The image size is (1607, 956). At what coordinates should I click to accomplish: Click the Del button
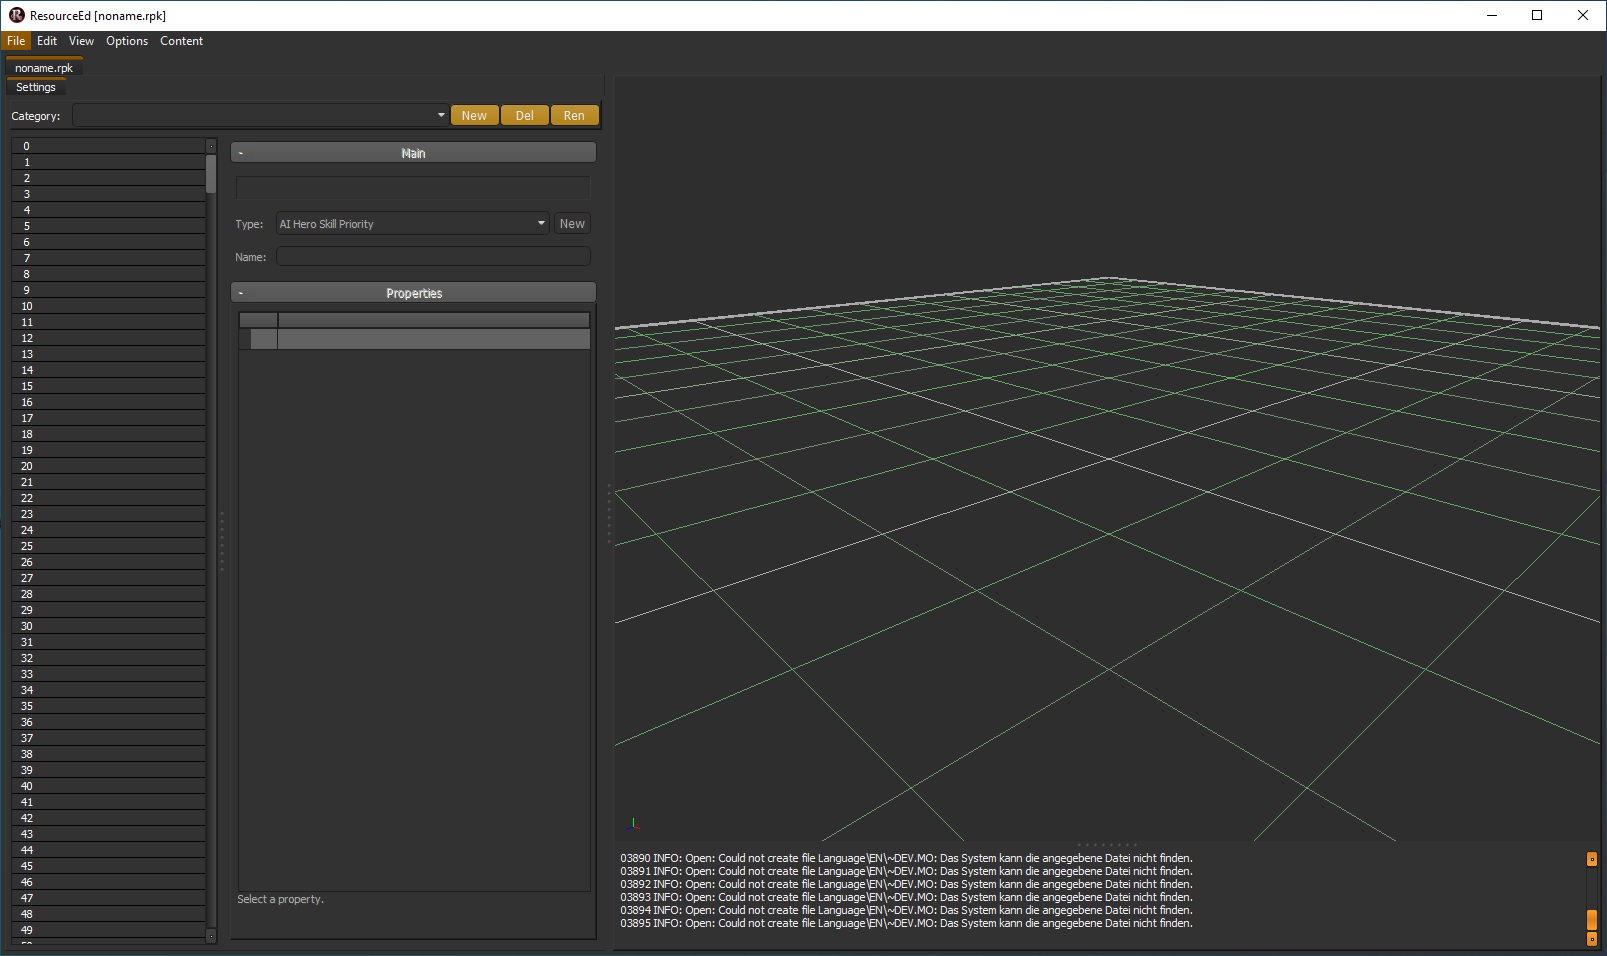coord(524,115)
